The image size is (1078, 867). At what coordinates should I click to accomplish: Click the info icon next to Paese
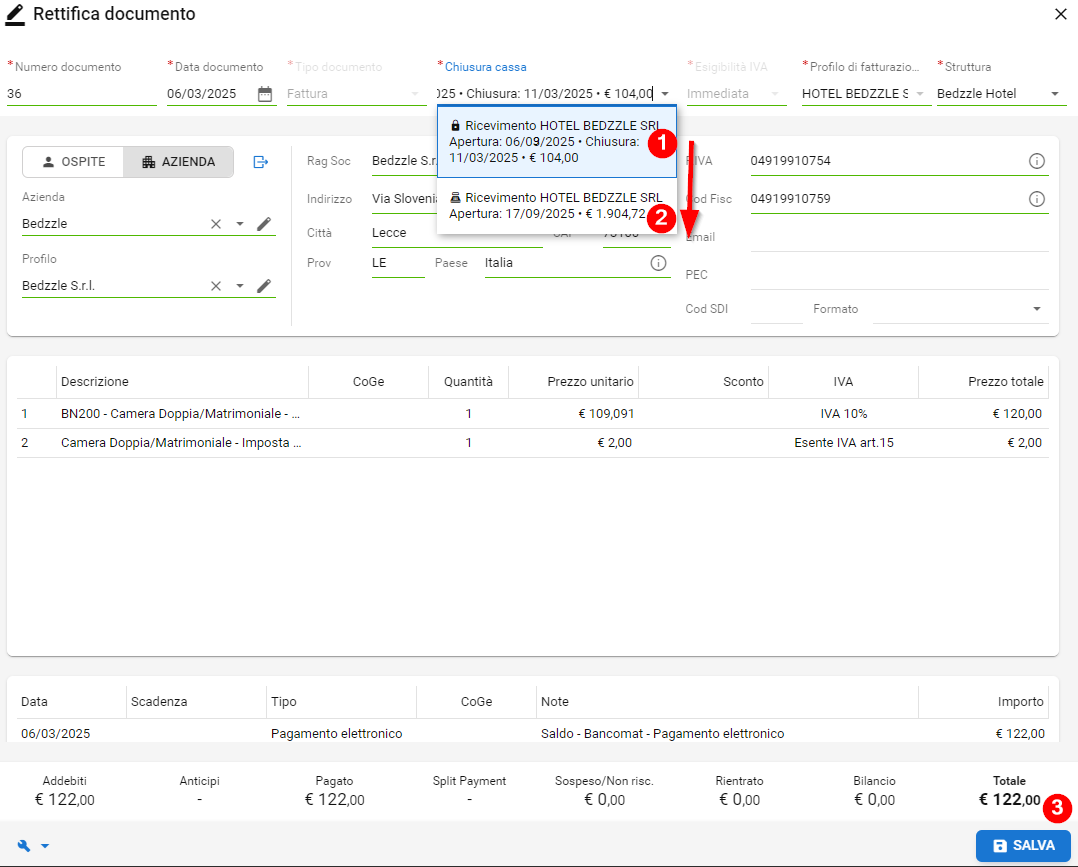[658, 263]
